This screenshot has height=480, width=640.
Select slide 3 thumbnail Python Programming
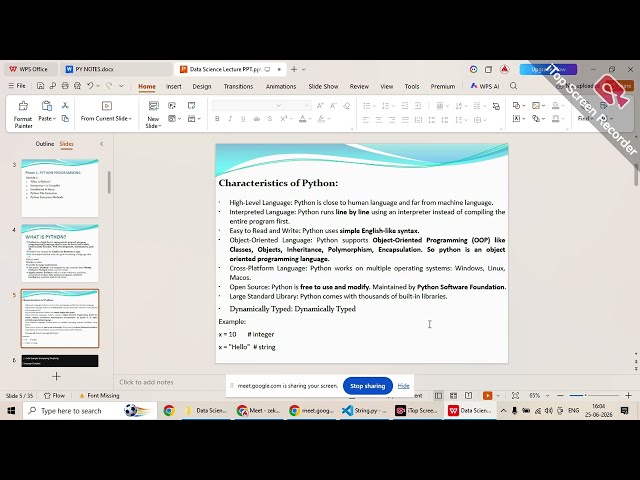tap(60, 188)
